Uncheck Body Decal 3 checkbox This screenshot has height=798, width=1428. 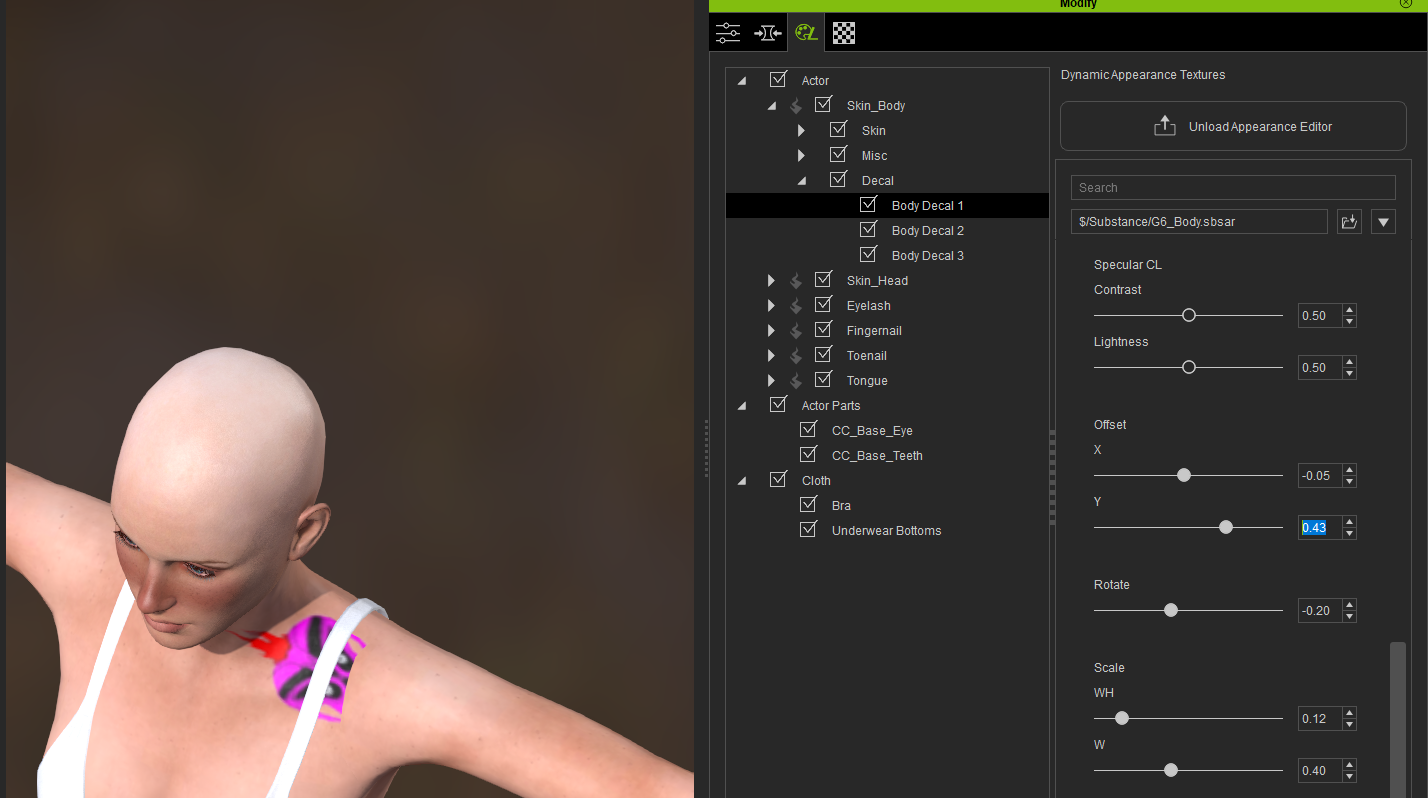tap(868, 254)
